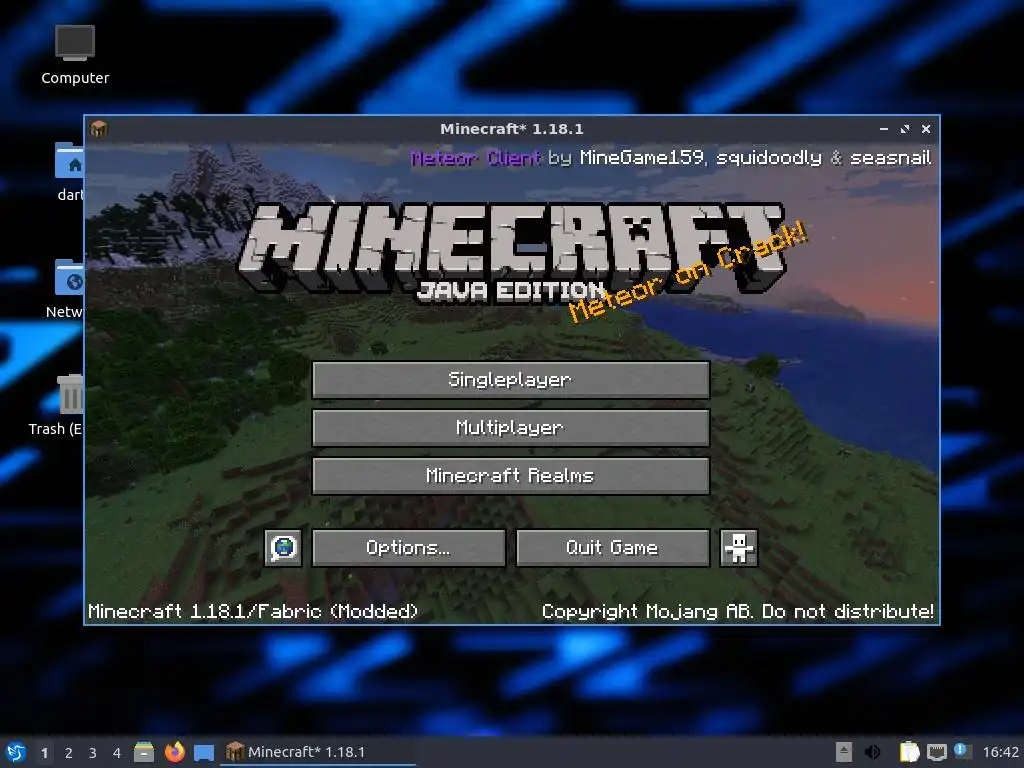Image resolution: width=1024 pixels, height=768 pixels.
Task: Minimize the Minecraft window
Action: click(884, 129)
